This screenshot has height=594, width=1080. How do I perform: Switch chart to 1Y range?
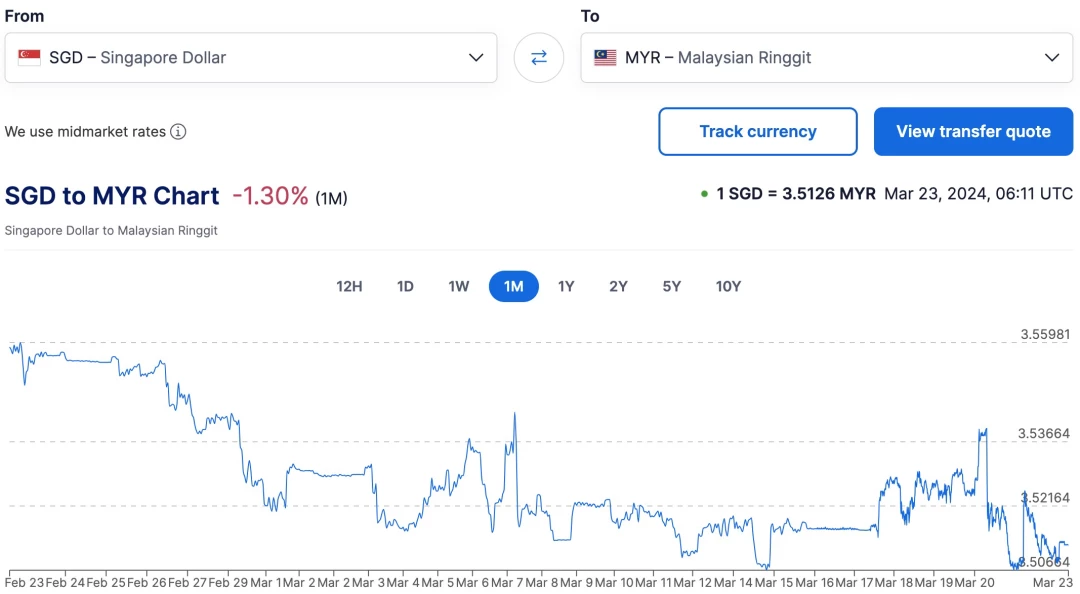(x=566, y=286)
